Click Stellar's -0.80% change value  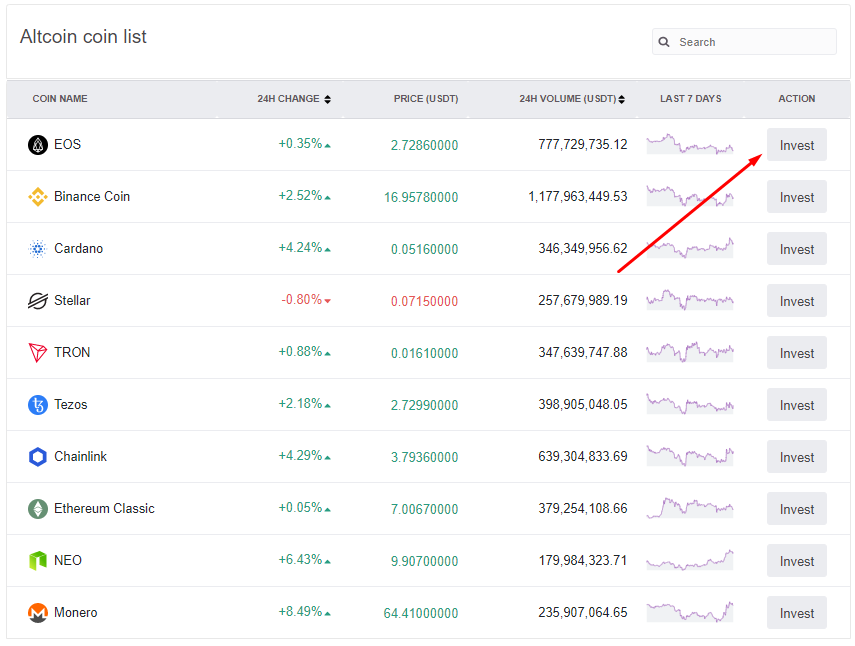(x=302, y=299)
